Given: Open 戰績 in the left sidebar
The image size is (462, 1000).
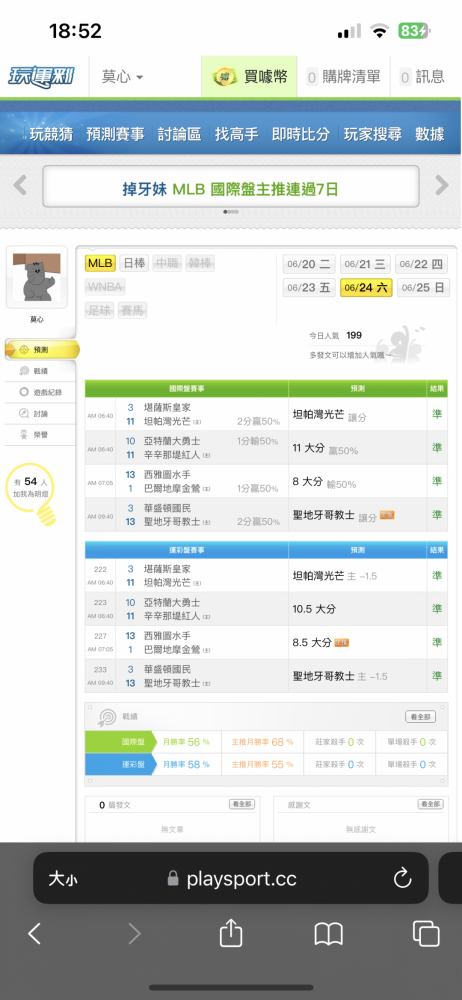Looking at the screenshot, I should 42,371.
